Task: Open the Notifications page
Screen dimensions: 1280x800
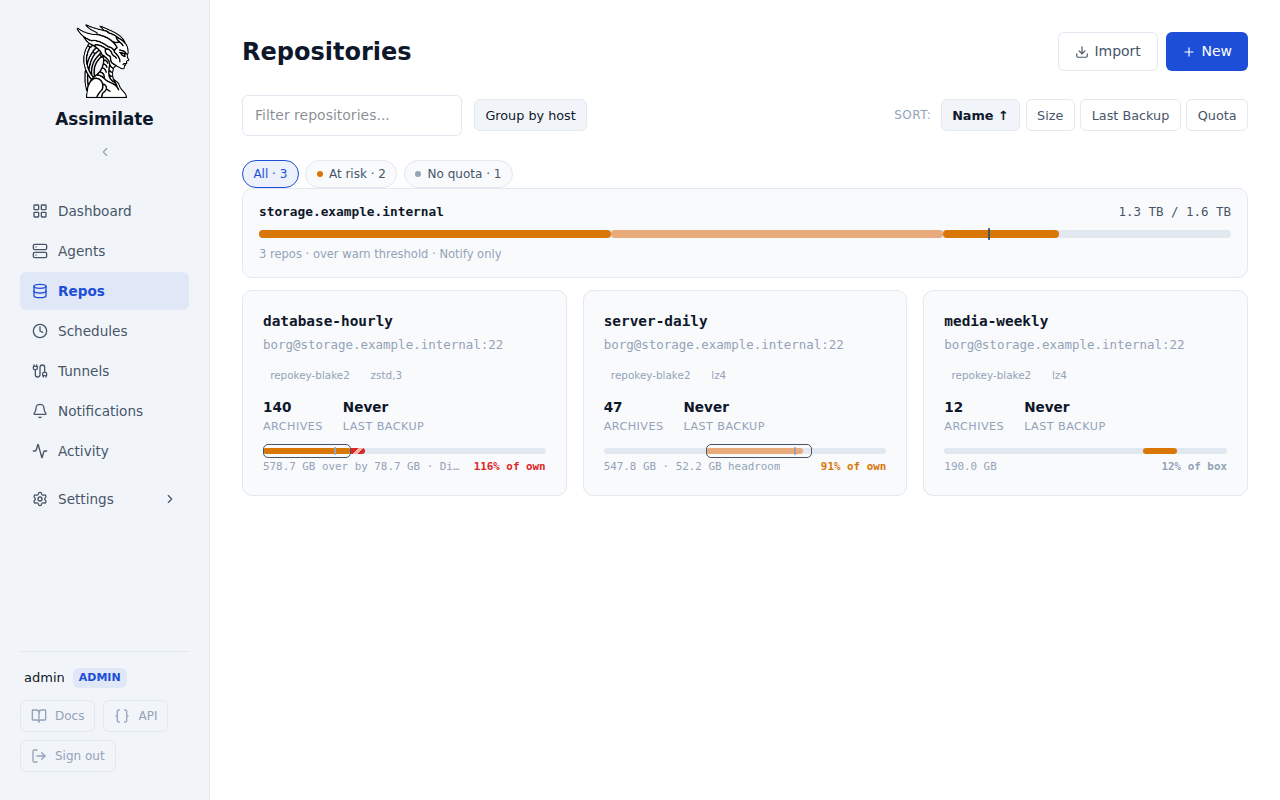Action: [x=104, y=411]
